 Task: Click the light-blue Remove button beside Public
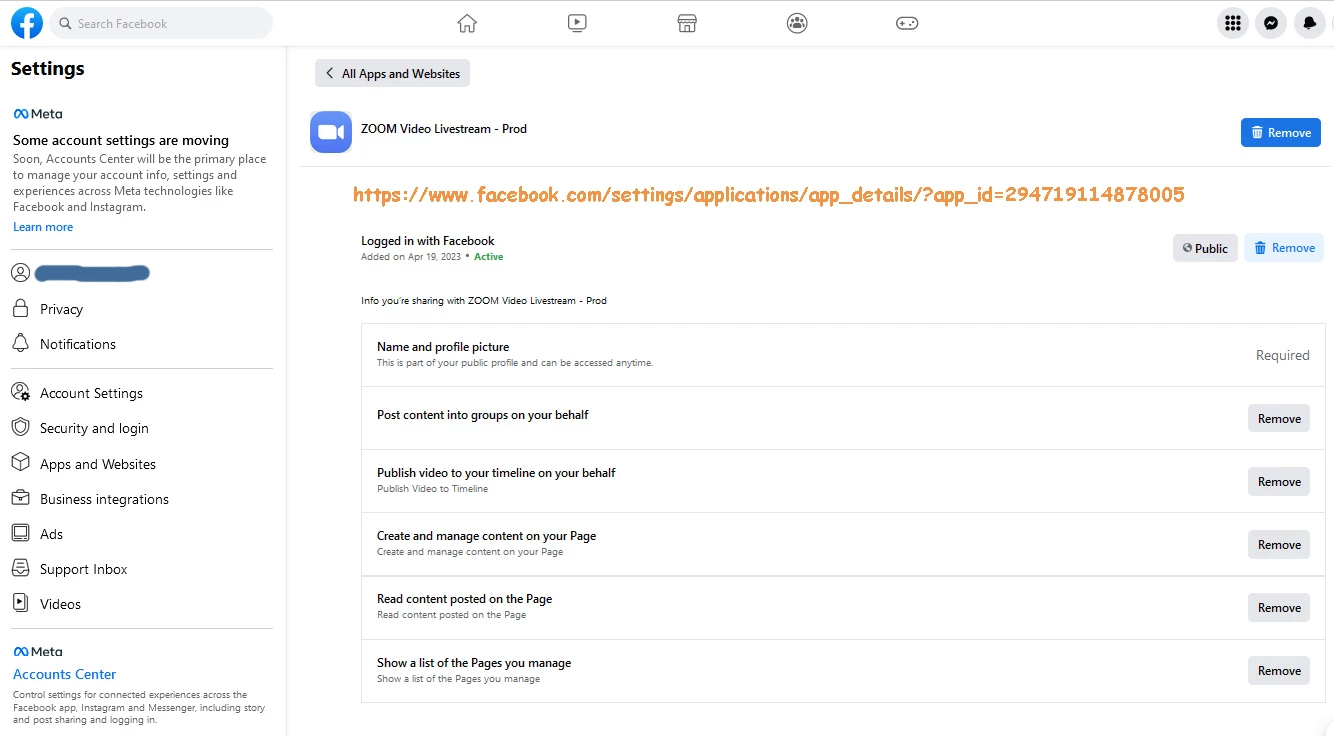tap(1284, 248)
